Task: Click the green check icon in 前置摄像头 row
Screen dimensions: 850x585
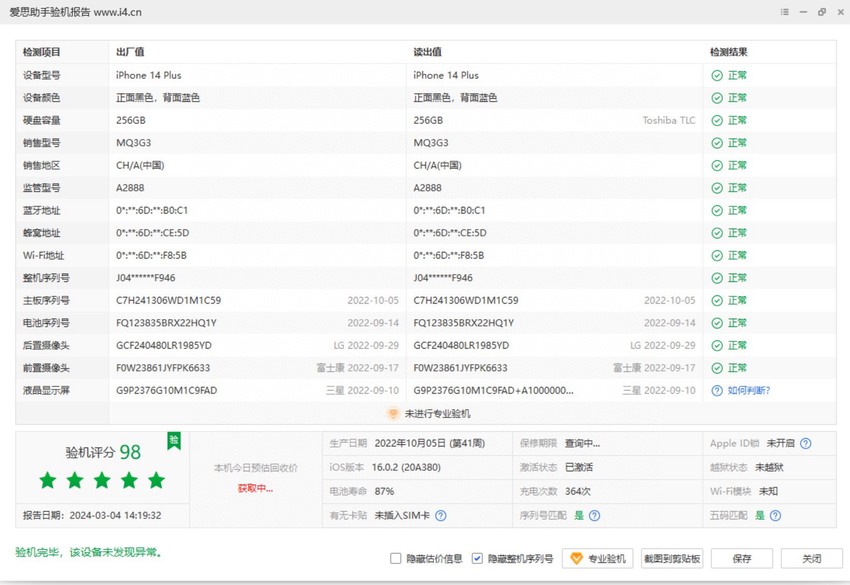Action: (x=717, y=368)
